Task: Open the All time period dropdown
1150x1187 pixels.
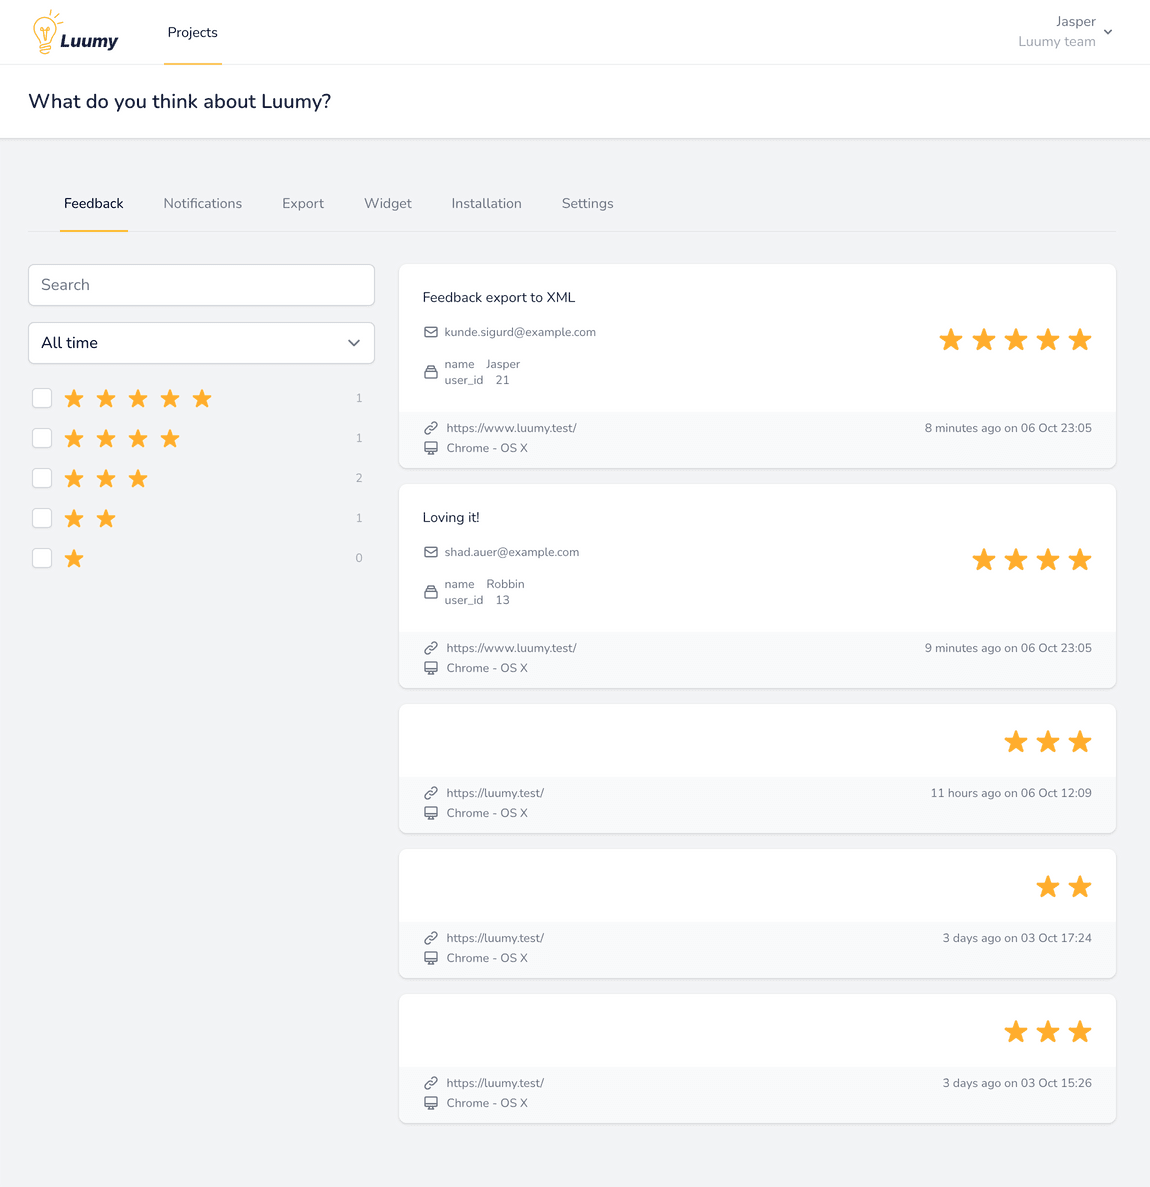Action: pyautogui.click(x=201, y=343)
